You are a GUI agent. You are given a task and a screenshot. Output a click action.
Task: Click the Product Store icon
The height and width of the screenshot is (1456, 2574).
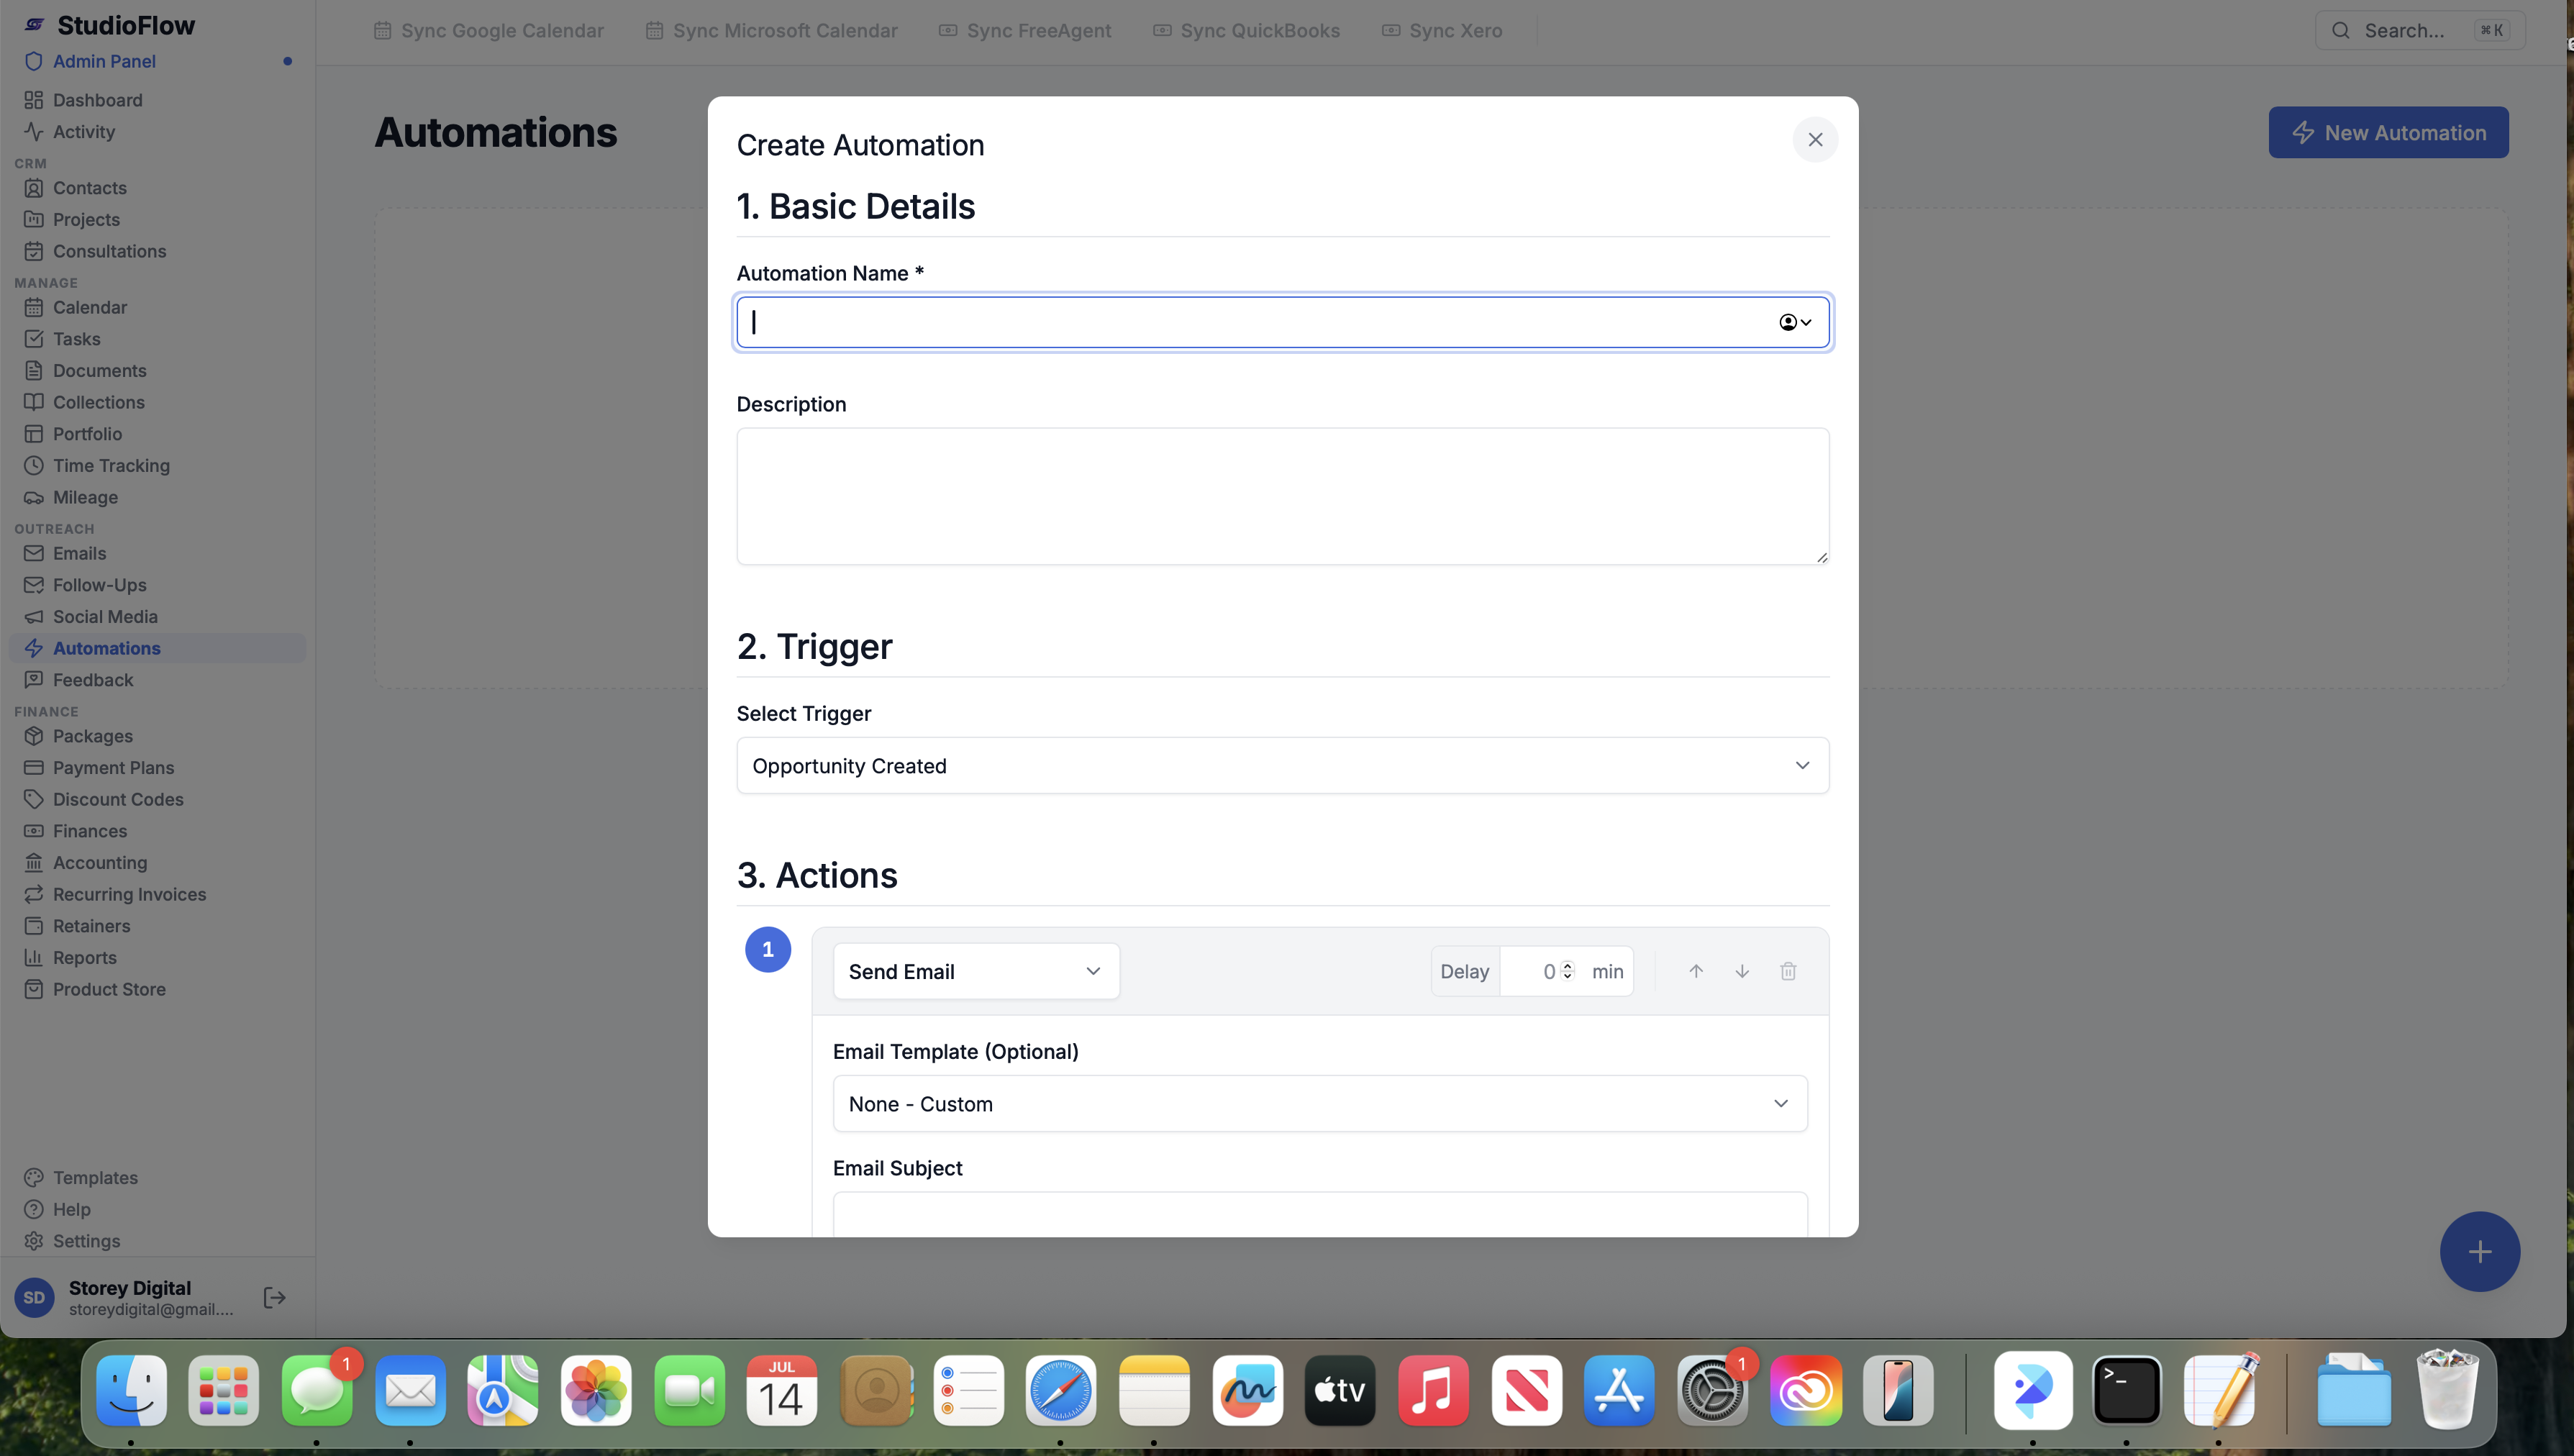(34, 989)
